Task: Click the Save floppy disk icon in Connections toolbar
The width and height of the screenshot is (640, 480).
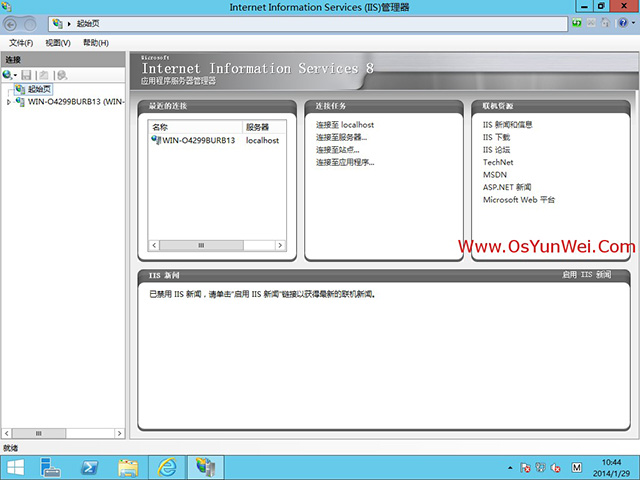Action: coord(27,75)
